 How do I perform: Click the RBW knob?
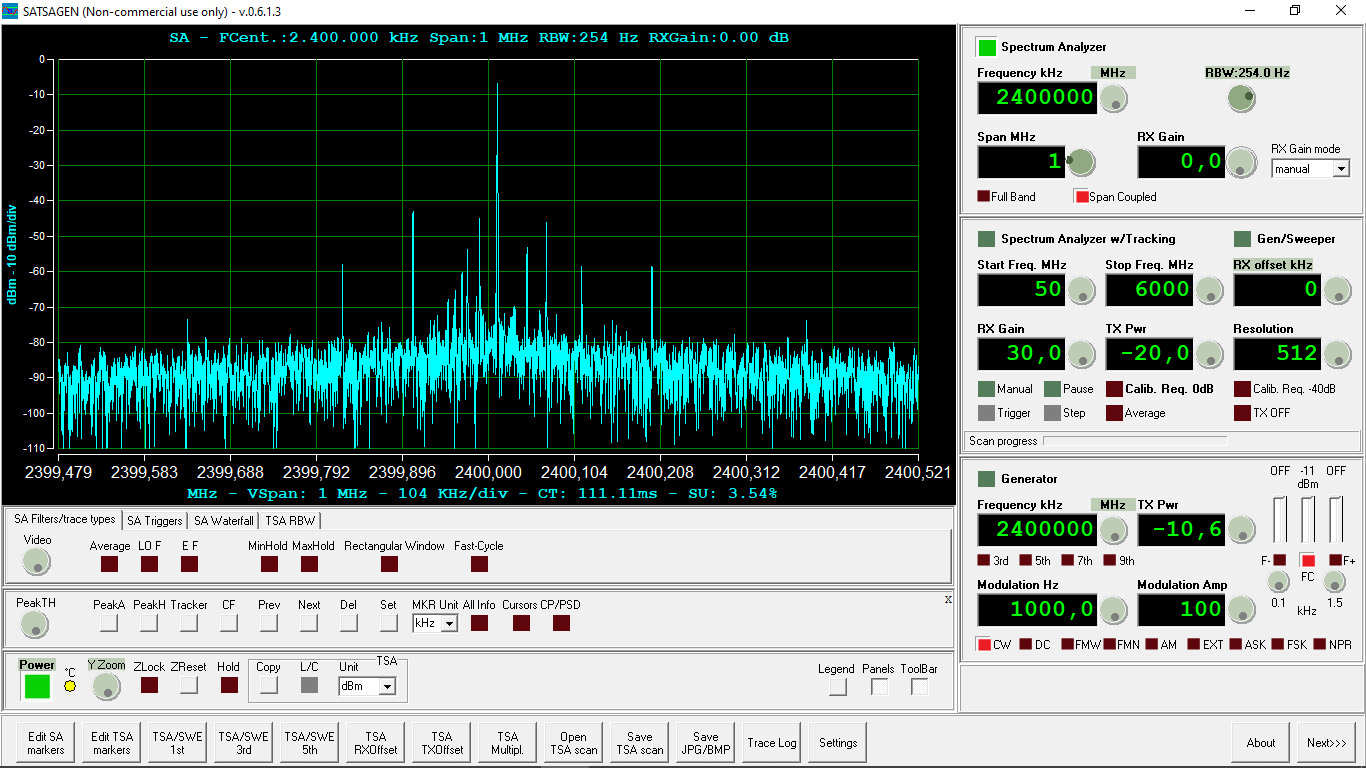(x=1241, y=98)
